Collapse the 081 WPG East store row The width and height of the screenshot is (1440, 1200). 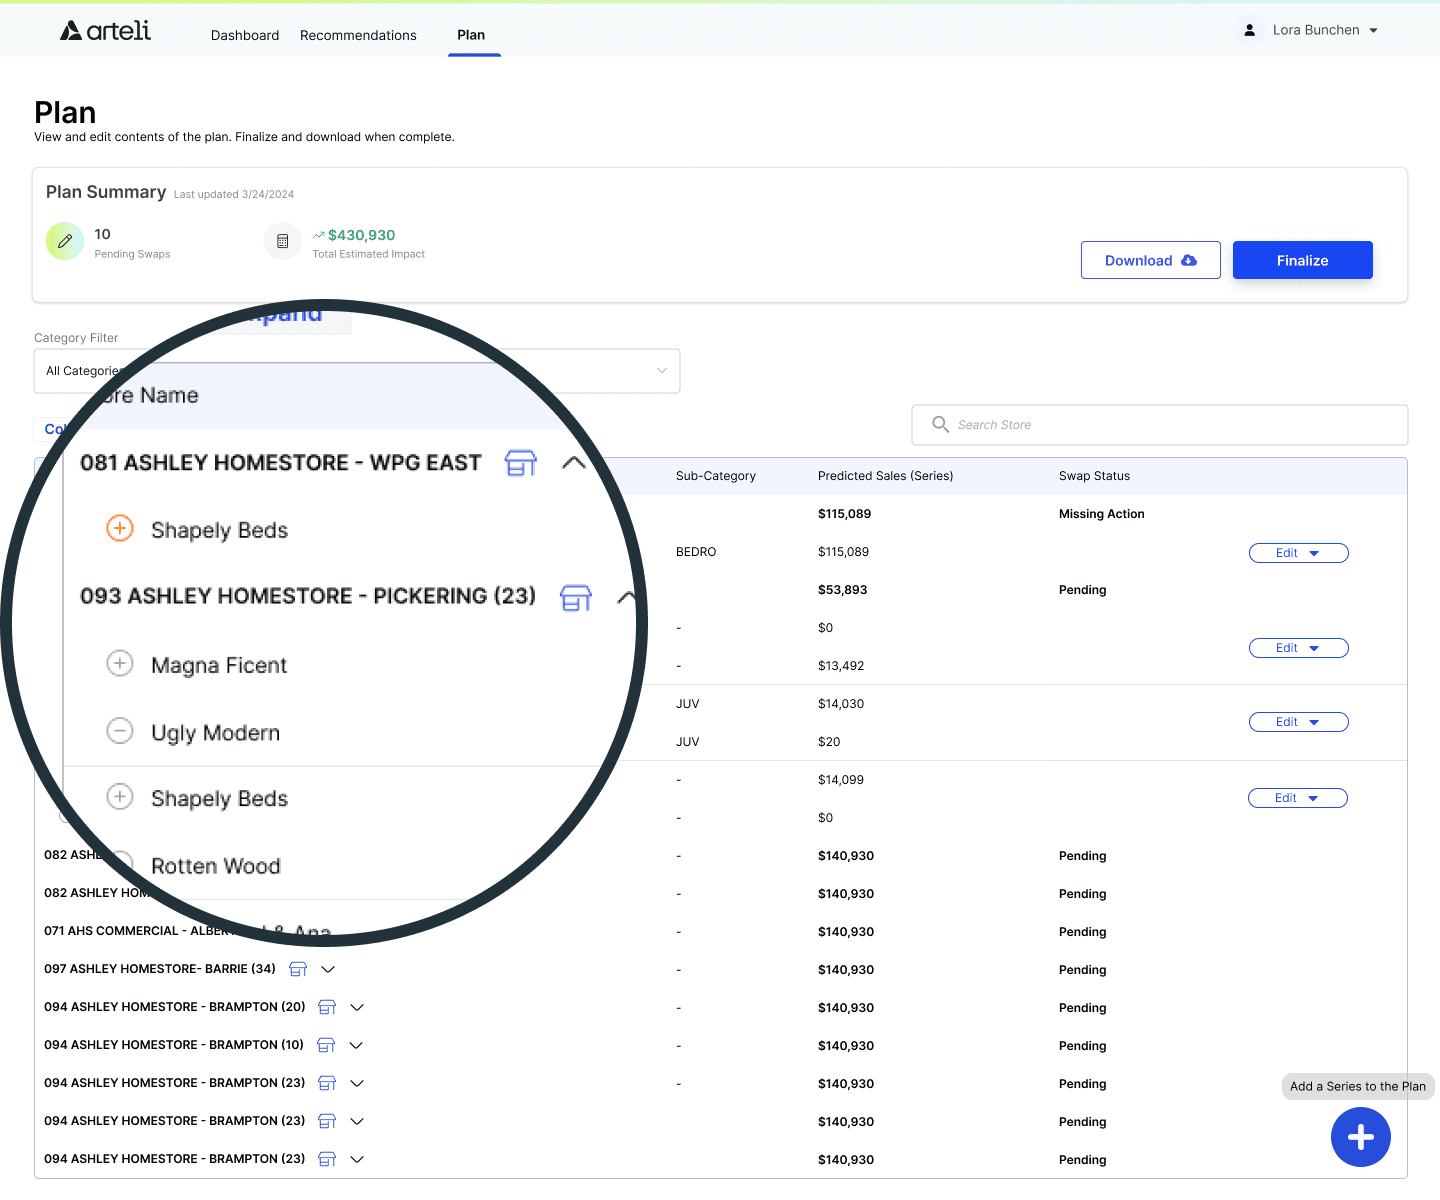[x=574, y=463]
